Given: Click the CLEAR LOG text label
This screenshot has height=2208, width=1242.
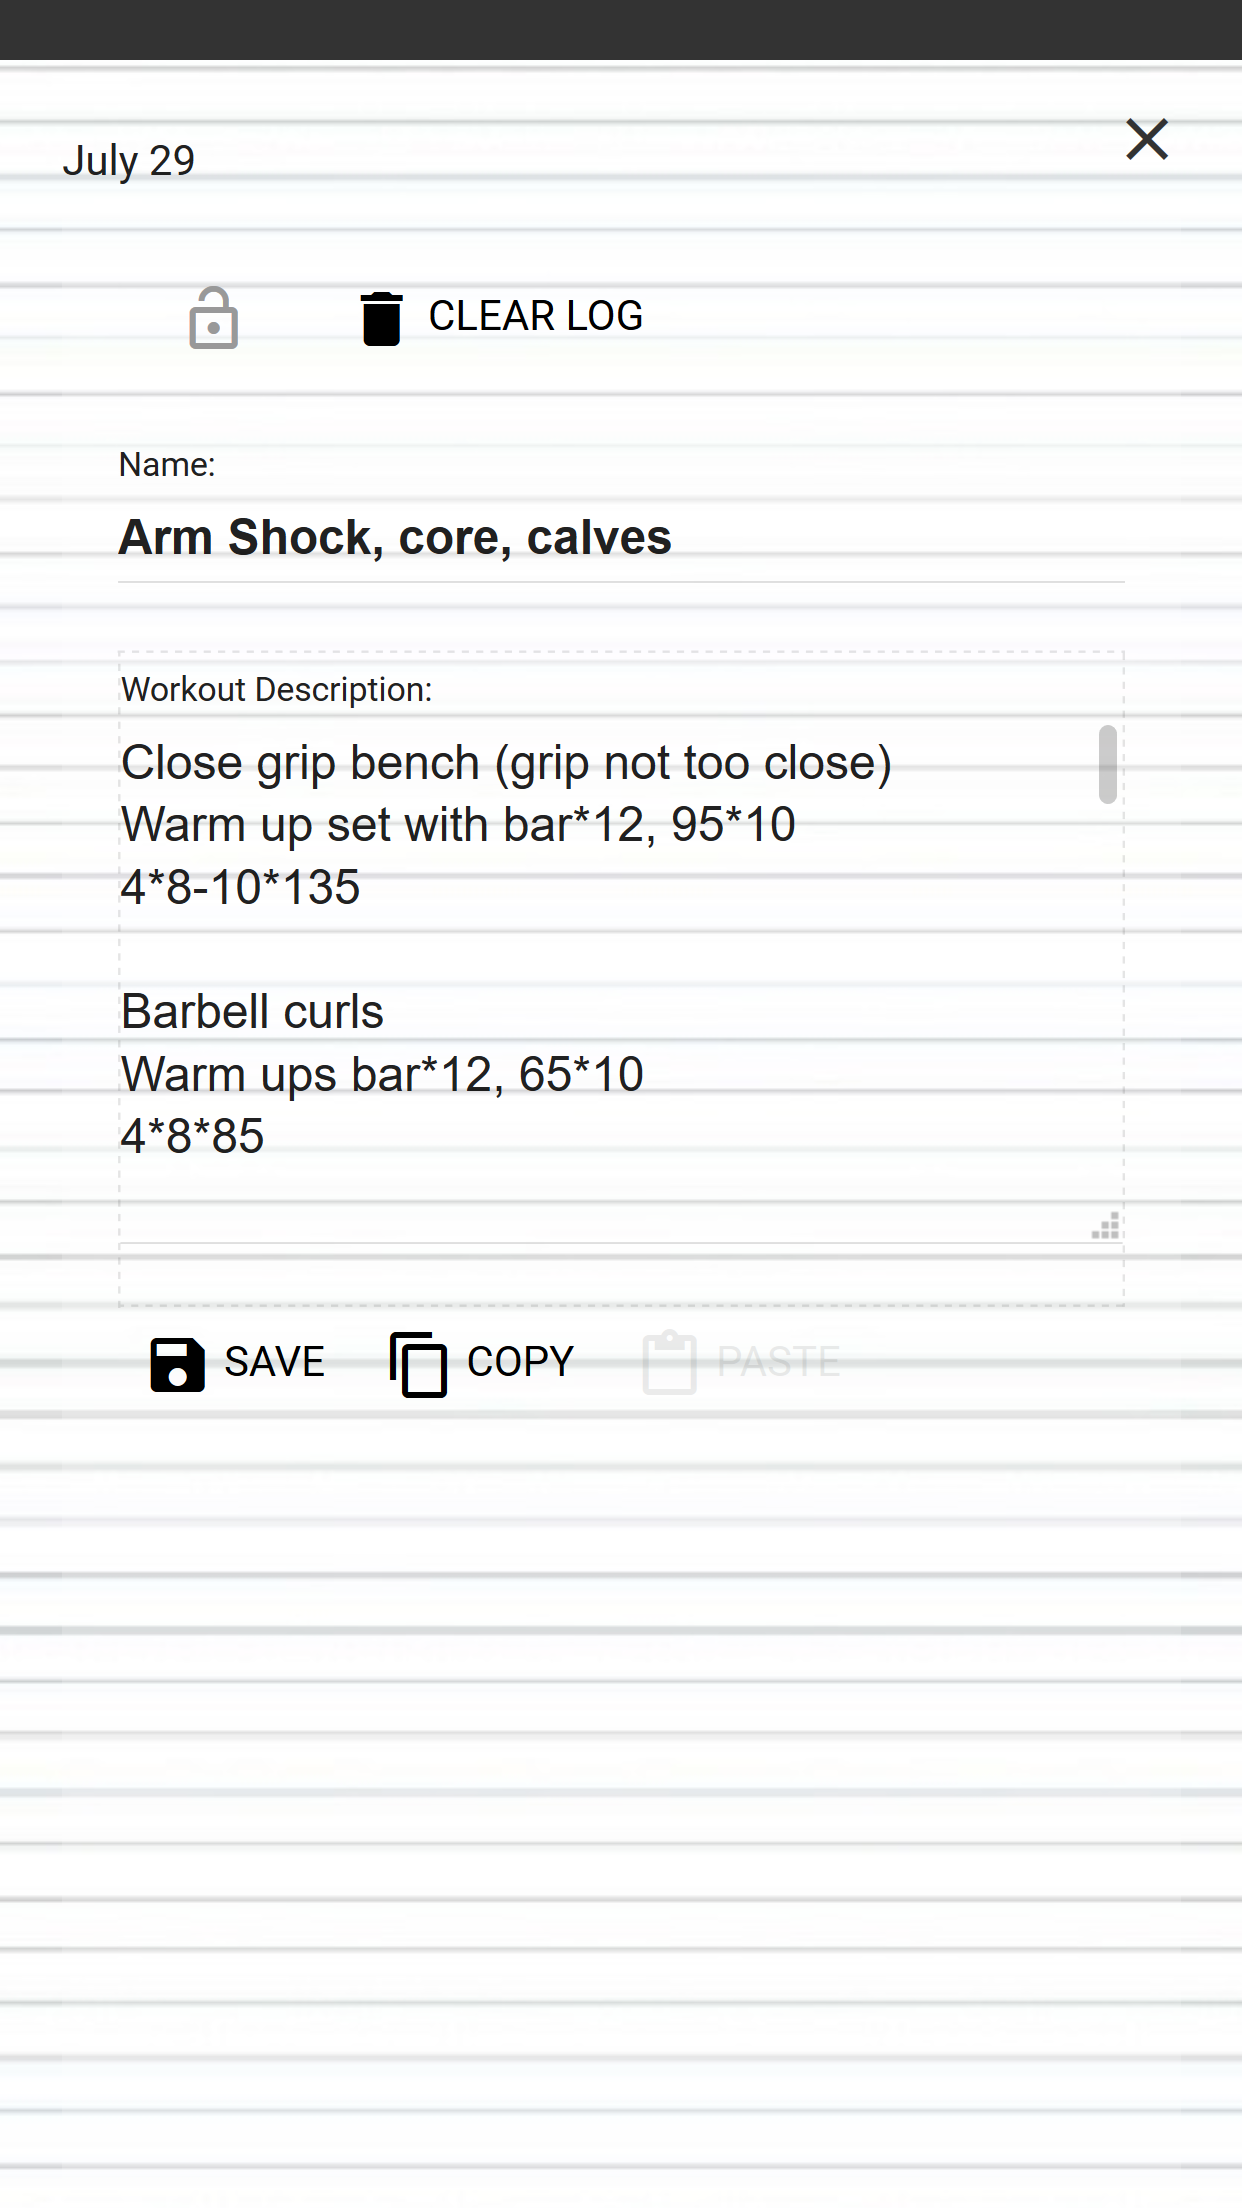Looking at the screenshot, I should (x=535, y=316).
